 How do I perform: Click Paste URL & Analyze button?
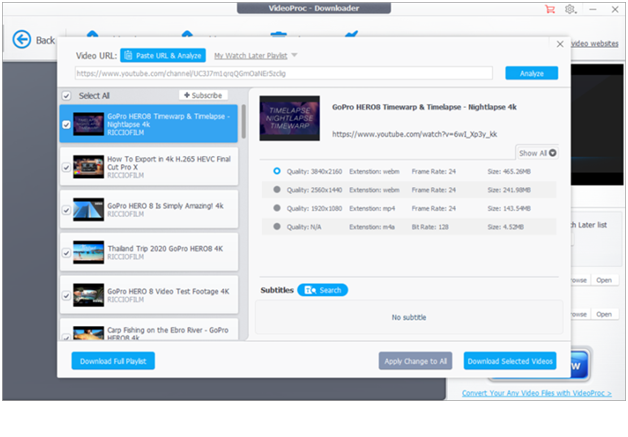163,55
